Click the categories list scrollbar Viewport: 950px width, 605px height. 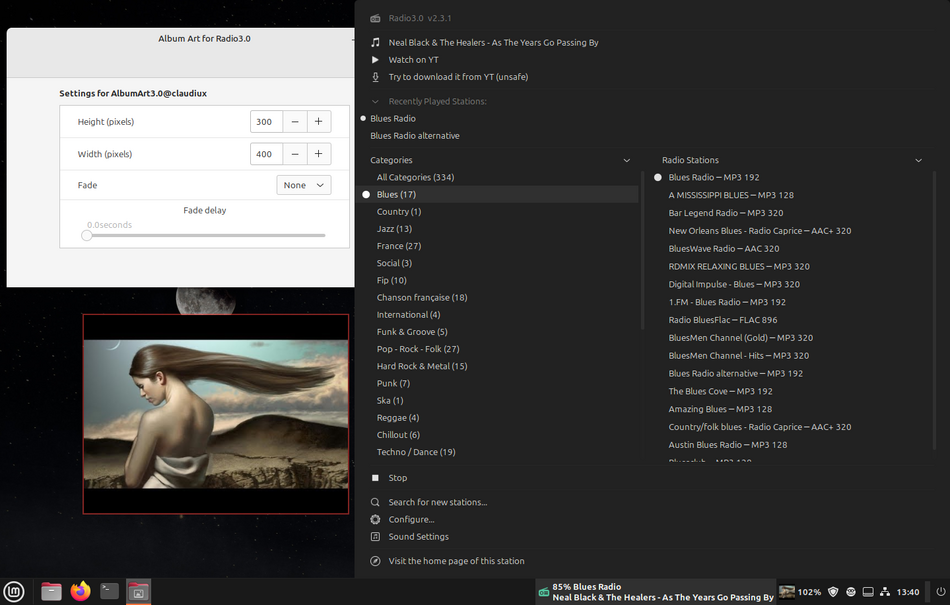[642, 250]
